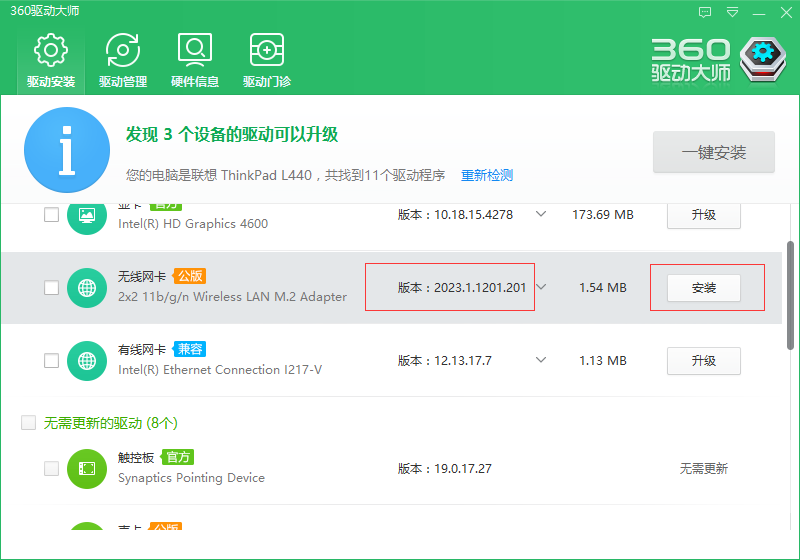
Task: Click the Synaptics Pointing Device text
Action: (x=191, y=478)
